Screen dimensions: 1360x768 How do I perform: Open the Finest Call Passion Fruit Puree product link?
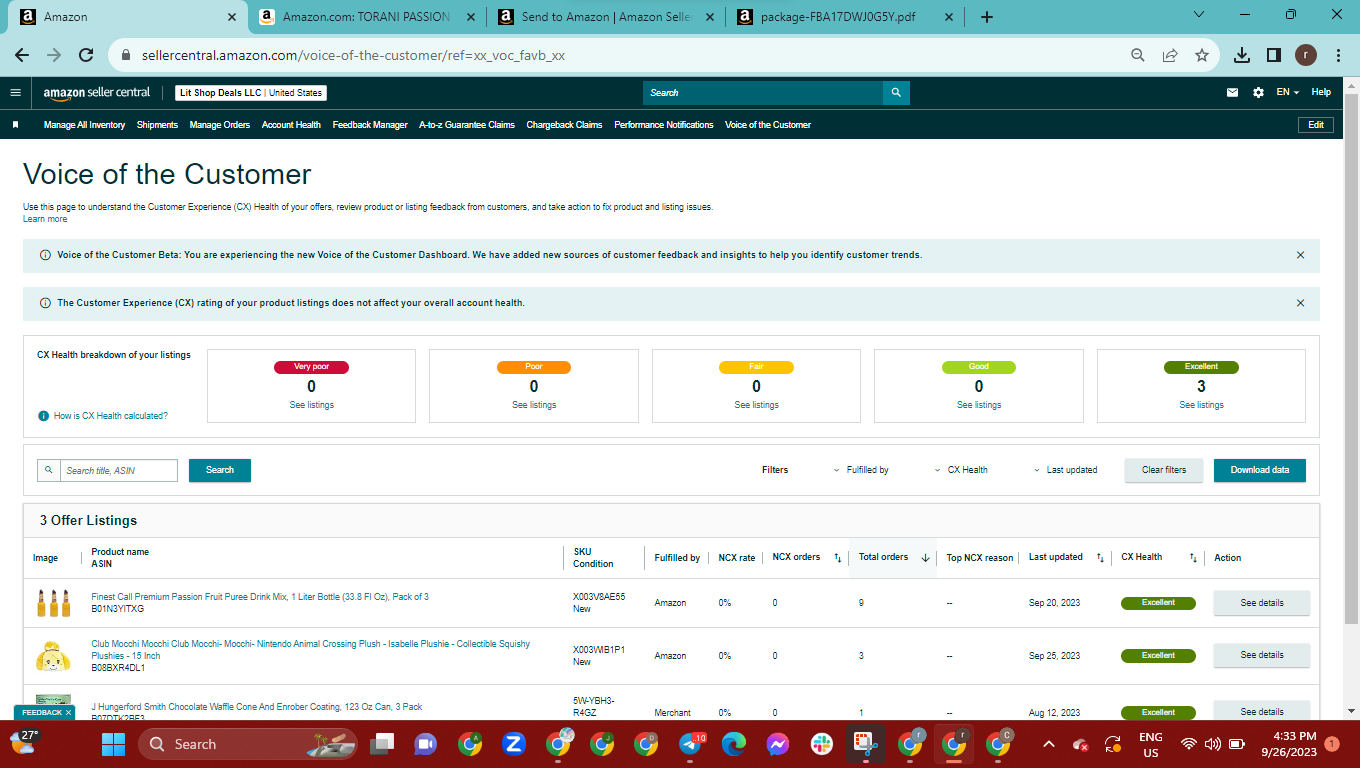(x=260, y=597)
